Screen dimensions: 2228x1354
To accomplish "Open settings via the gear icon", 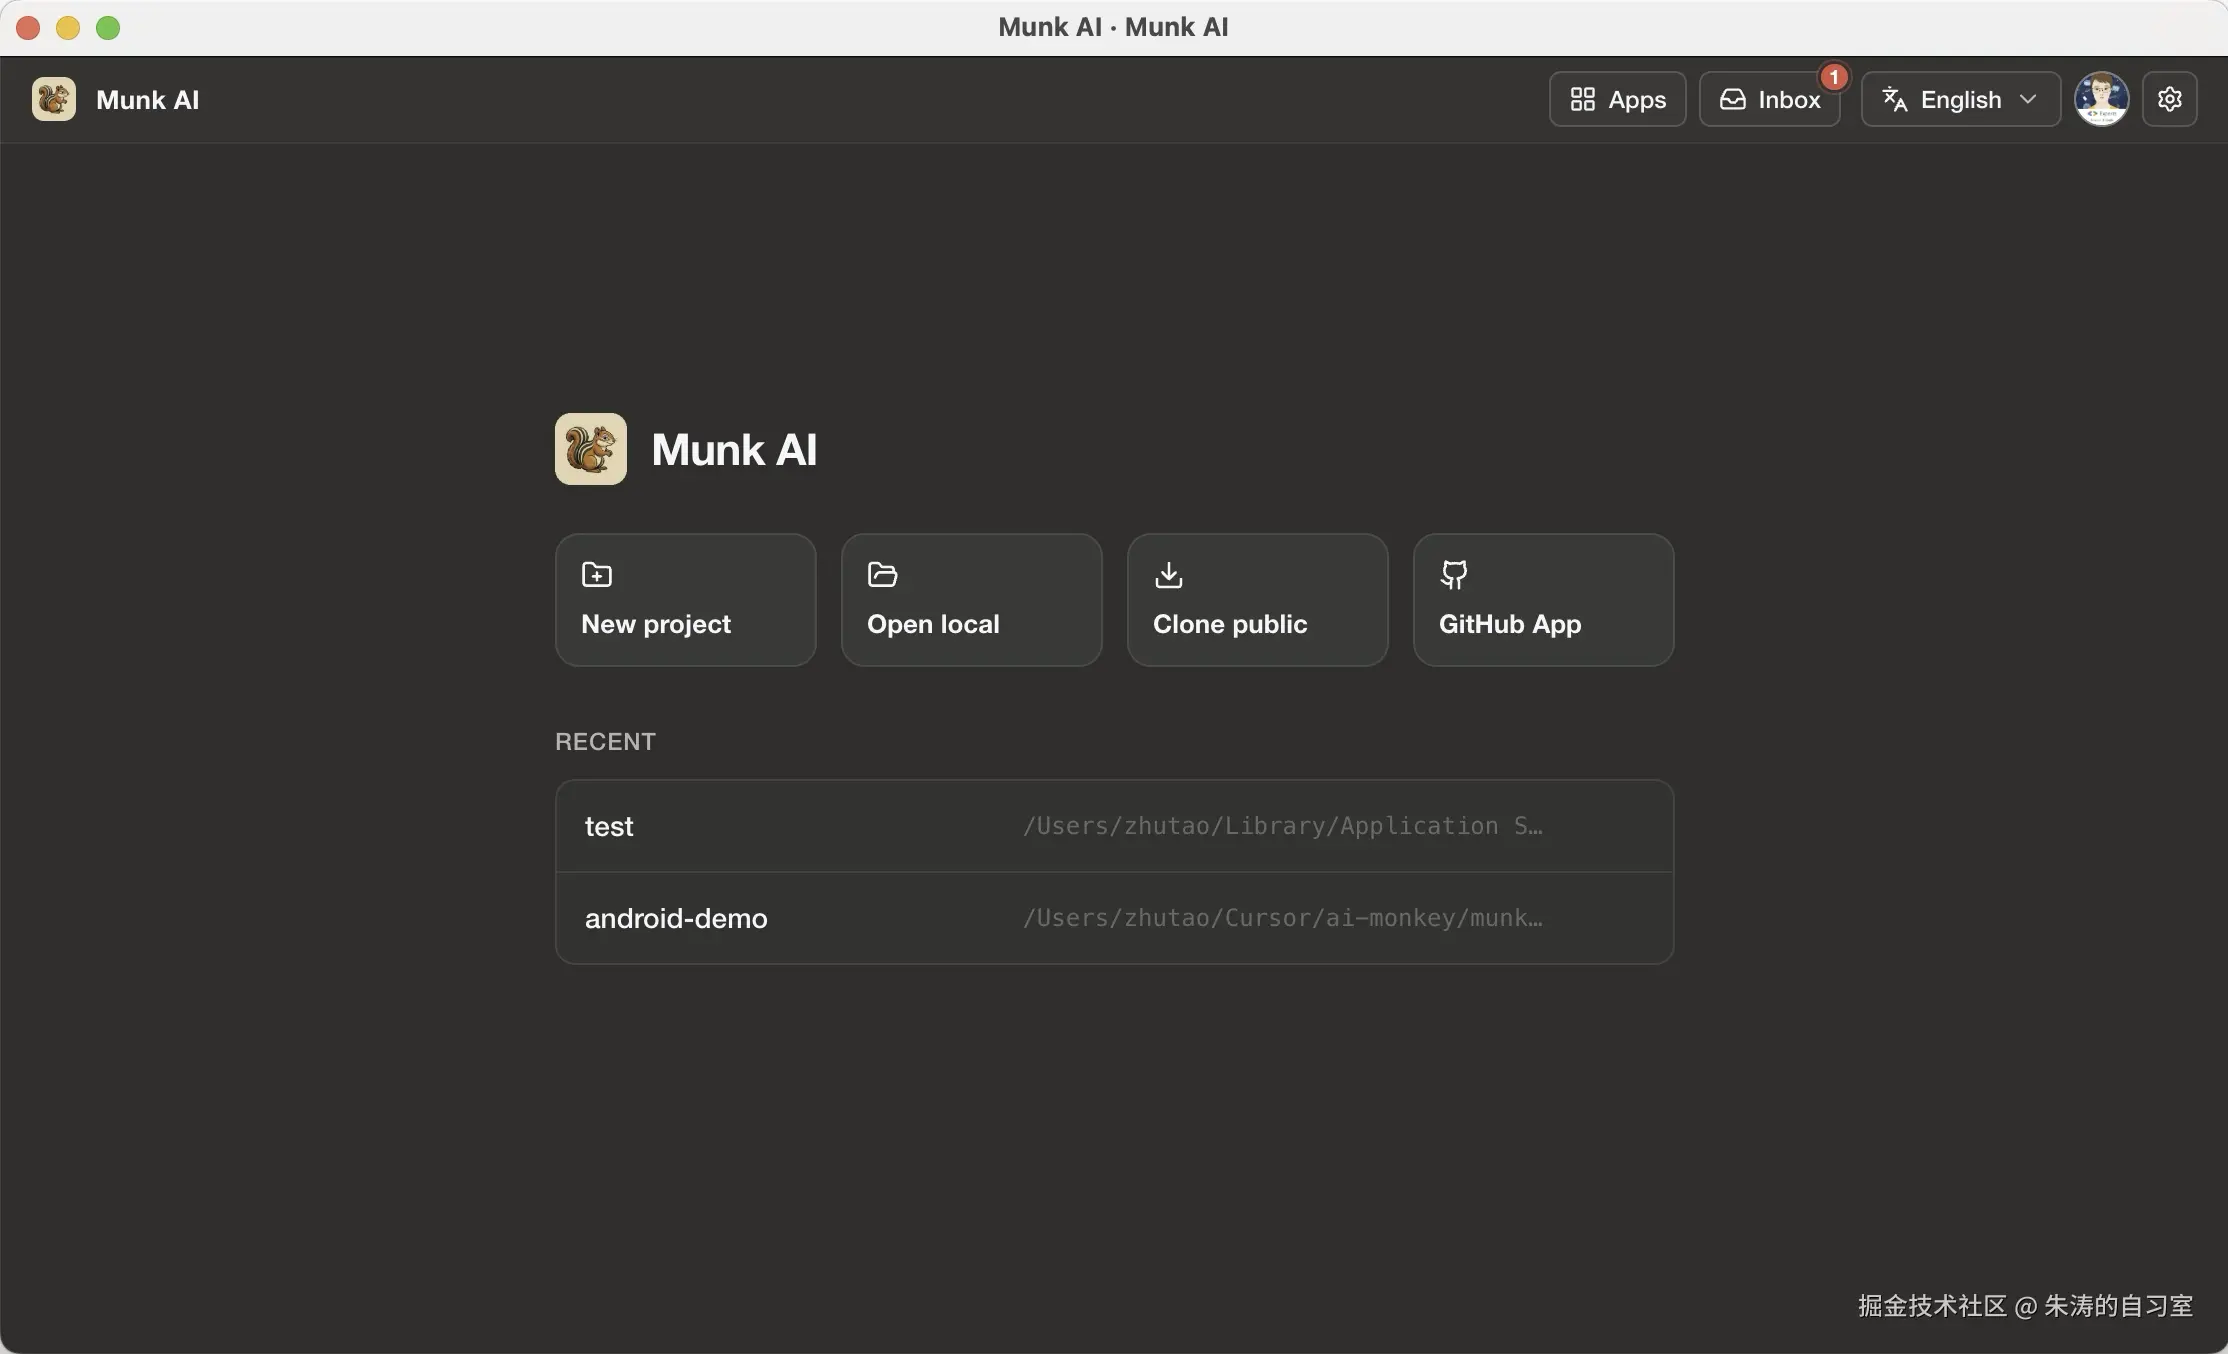I will click(x=2169, y=99).
